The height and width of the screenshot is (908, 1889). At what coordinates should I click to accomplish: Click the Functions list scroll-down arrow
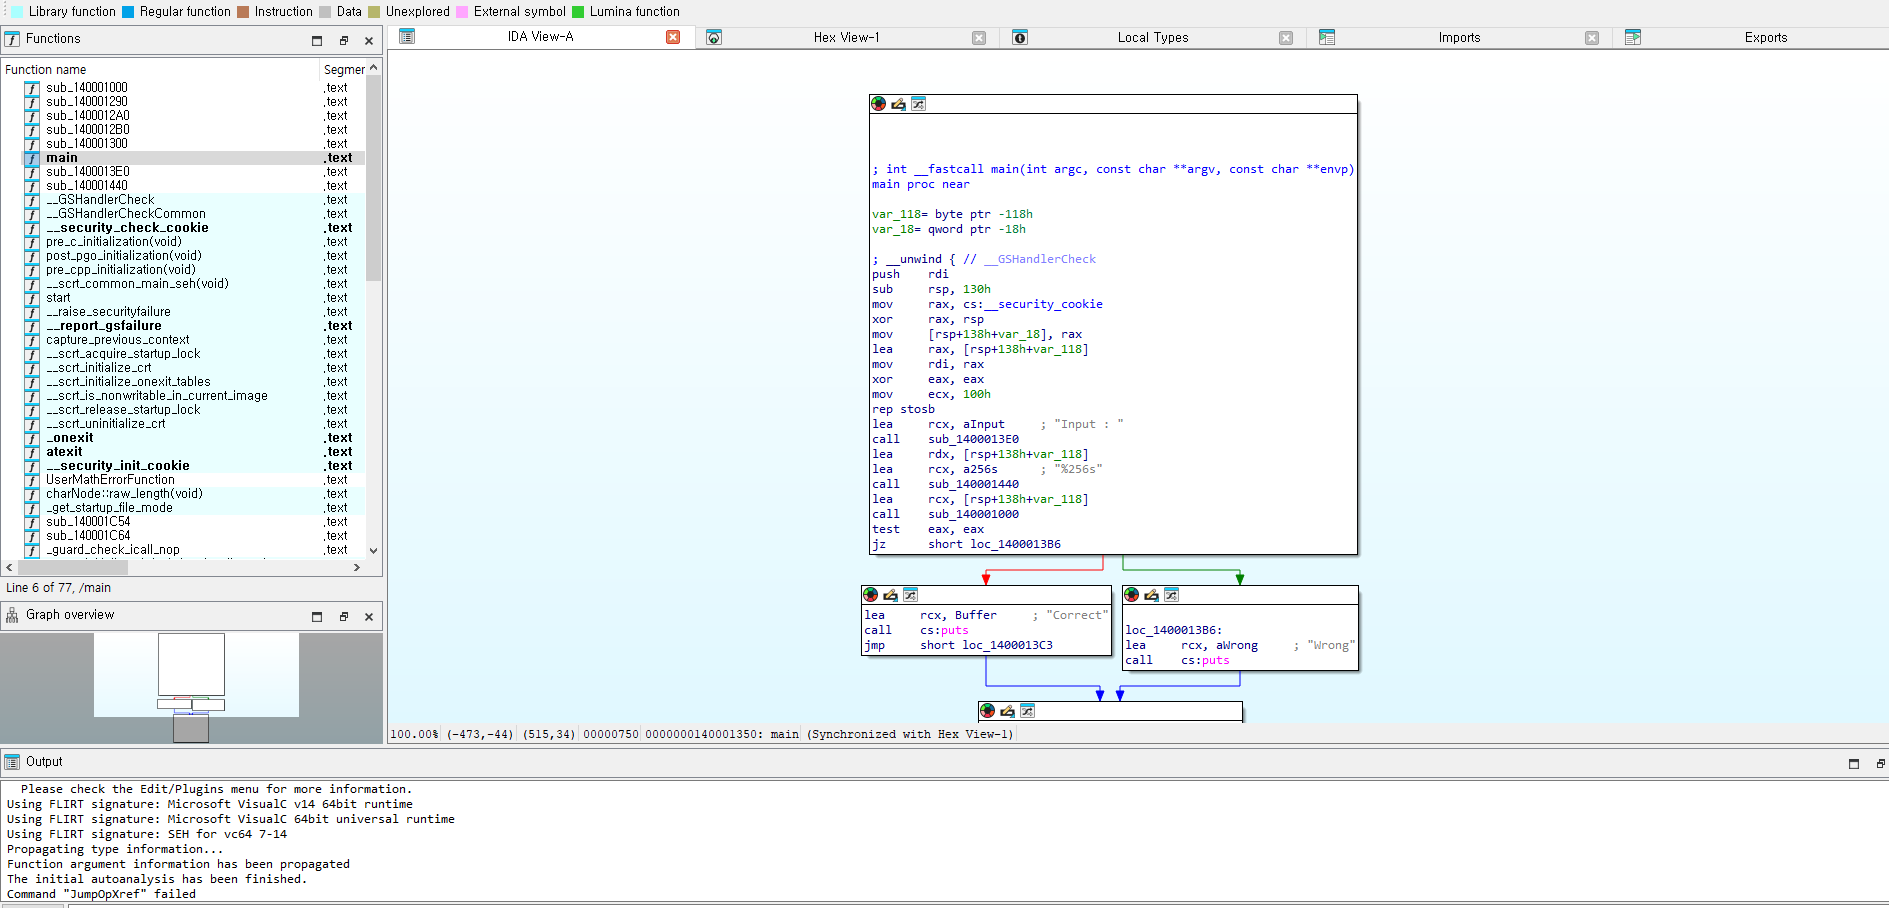pos(374,550)
